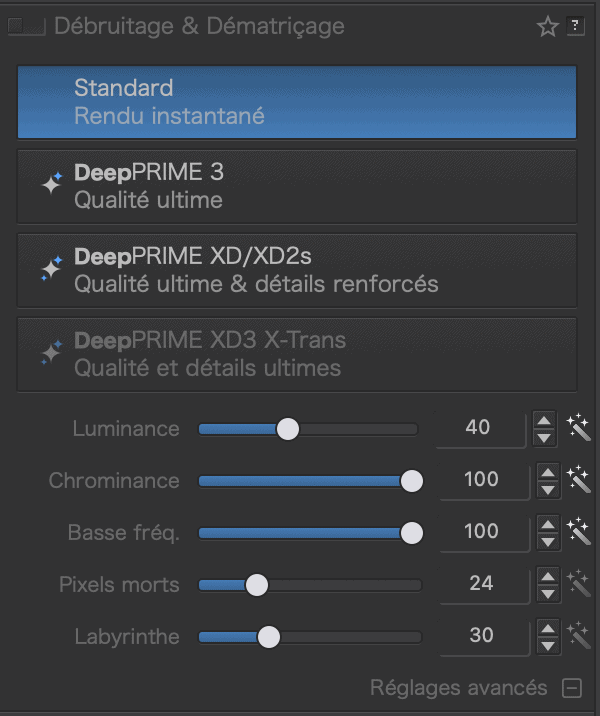Screen dimensions: 600x716
Task: Click the Luminance value stepper arrows
Action: pyautogui.click(x=544, y=429)
